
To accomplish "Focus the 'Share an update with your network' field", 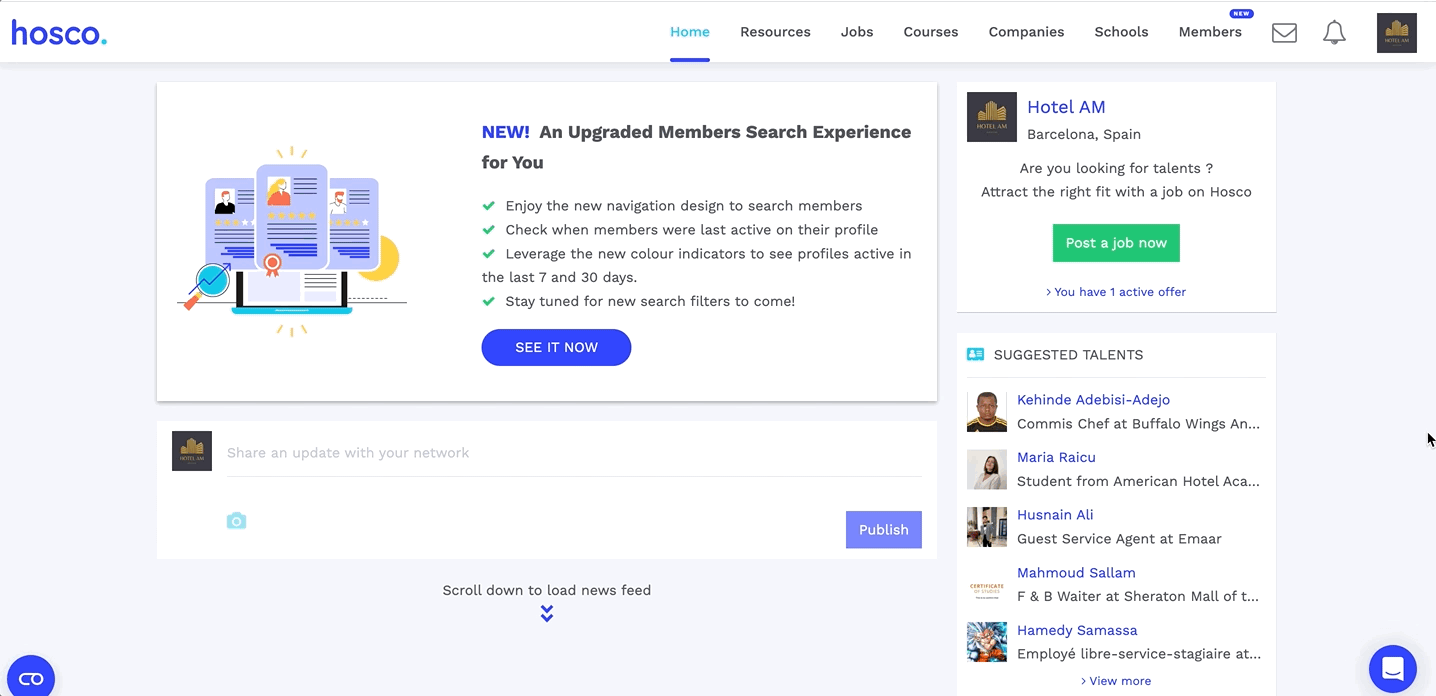I will click(574, 453).
